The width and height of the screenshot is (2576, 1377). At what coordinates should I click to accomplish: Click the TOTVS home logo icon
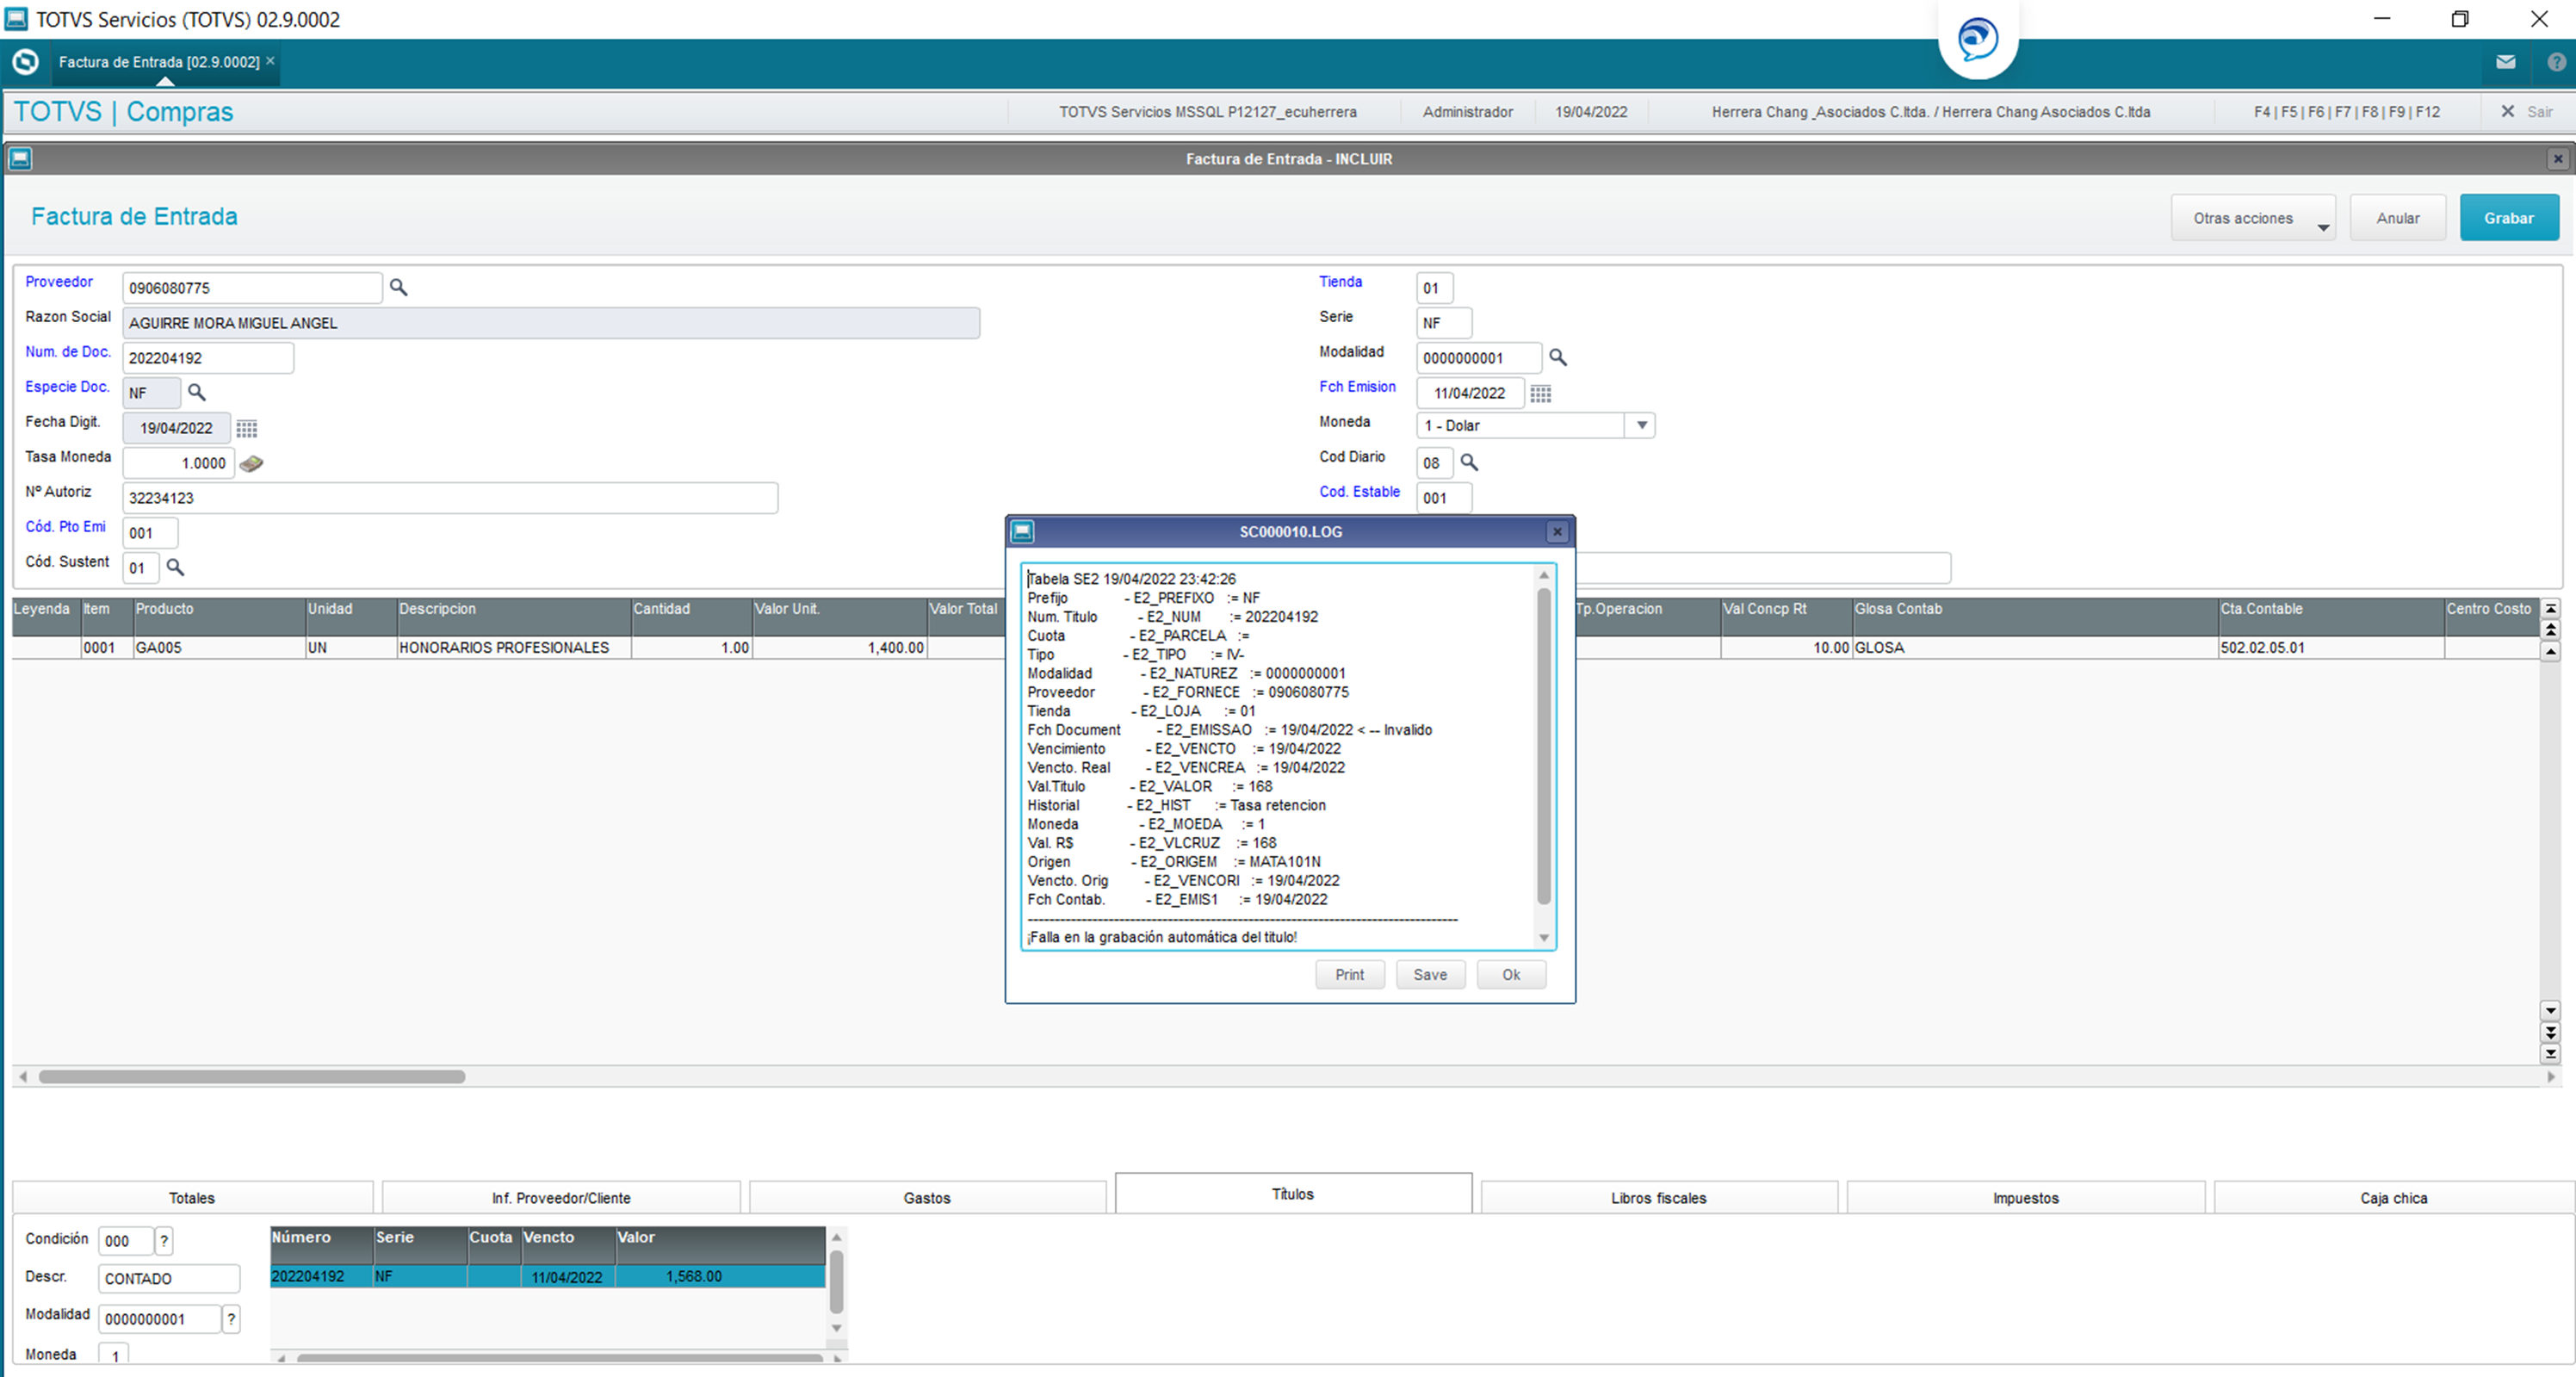(25, 62)
